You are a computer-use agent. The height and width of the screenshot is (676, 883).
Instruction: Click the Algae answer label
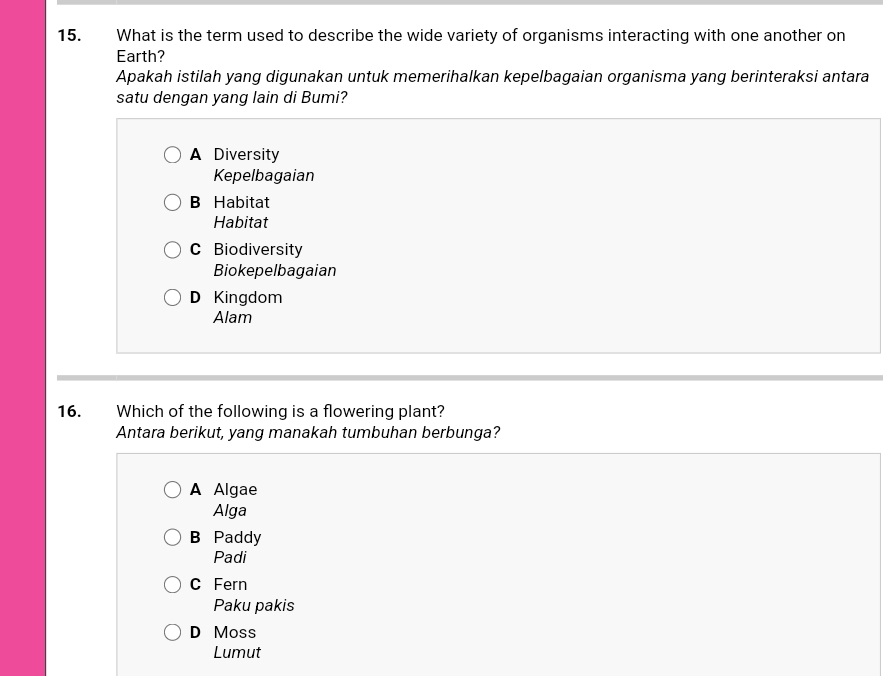tap(235, 490)
